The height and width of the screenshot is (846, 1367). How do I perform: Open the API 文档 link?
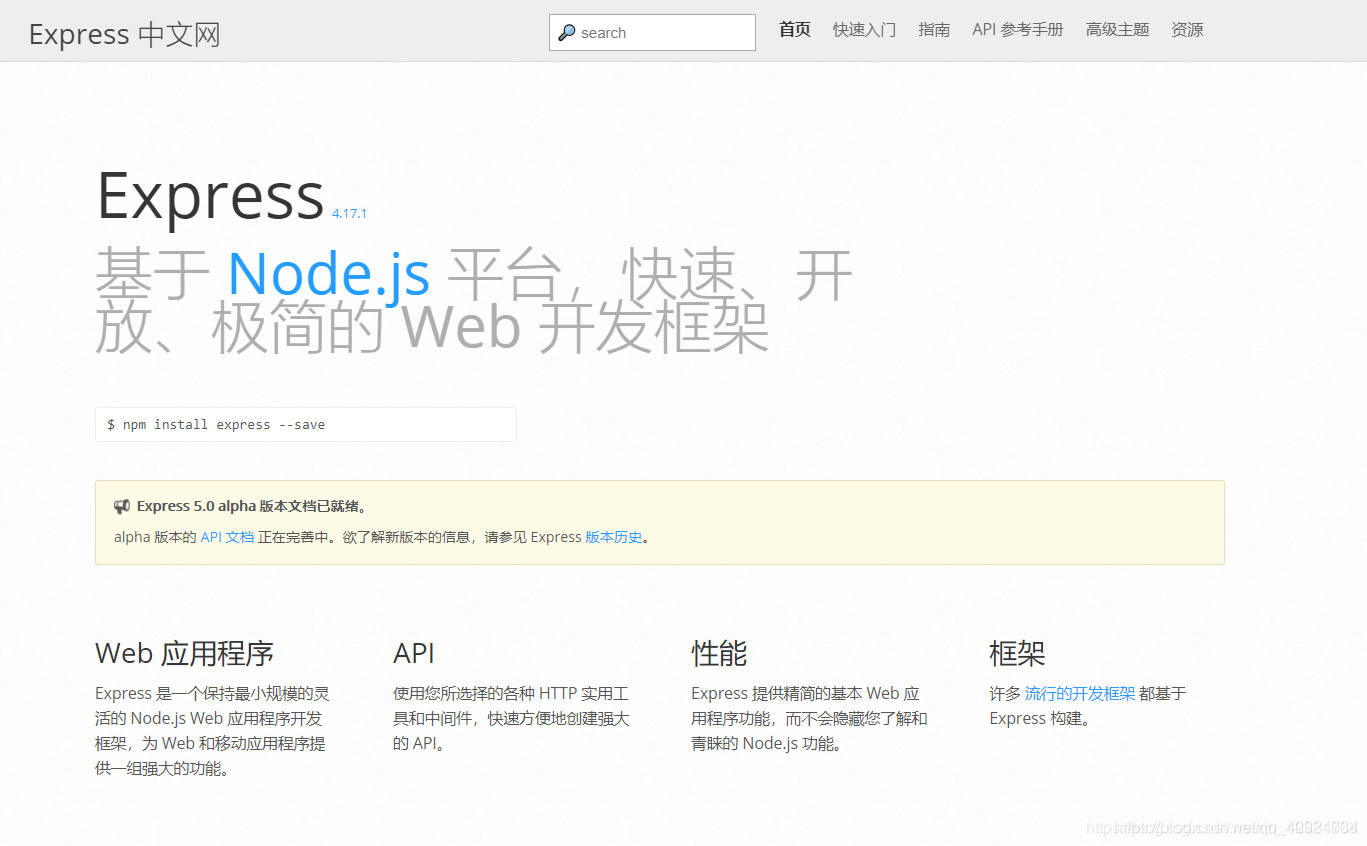click(227, 537)
